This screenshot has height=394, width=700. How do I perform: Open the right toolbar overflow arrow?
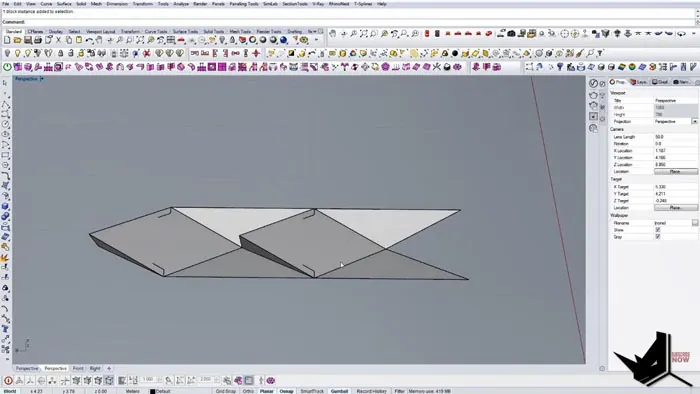(x=693, y=33)
